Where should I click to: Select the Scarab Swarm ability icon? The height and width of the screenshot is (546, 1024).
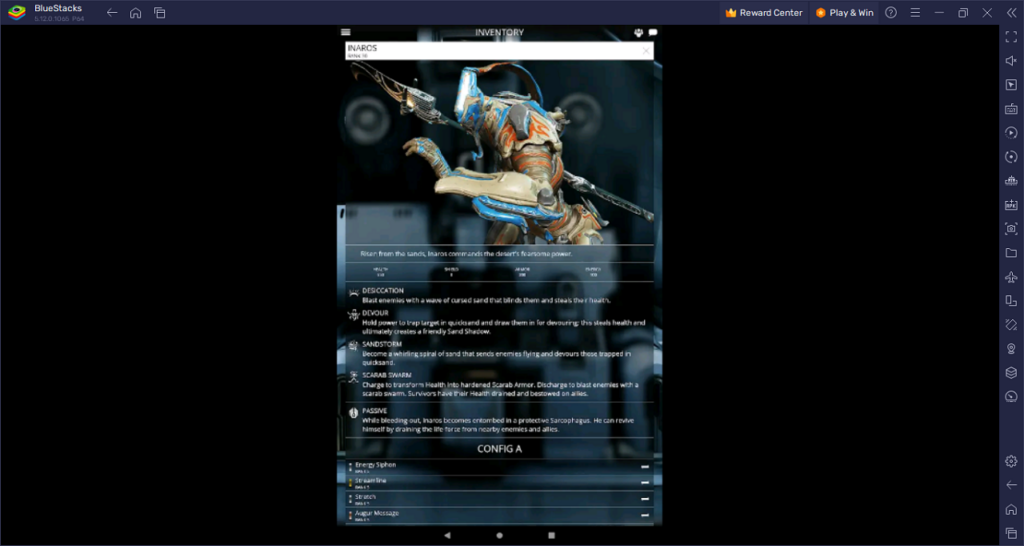click(x=354, y=377)
